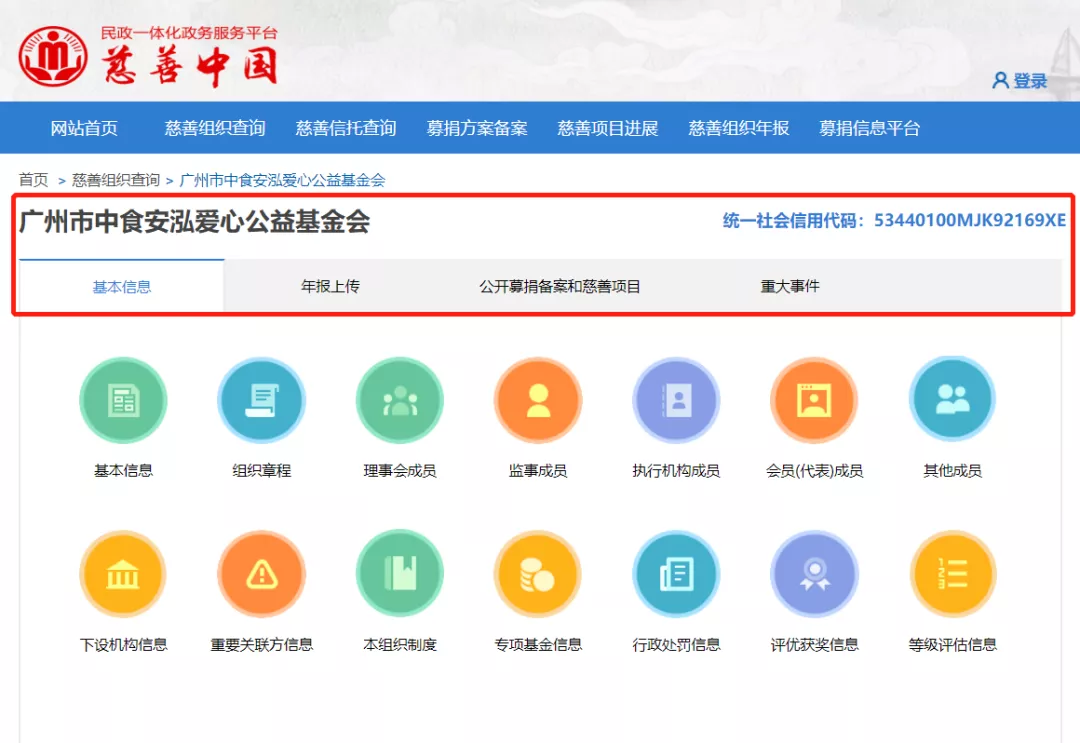
Task: Click the 等级评估信息 label text
Action: click(x=953, y=645)
